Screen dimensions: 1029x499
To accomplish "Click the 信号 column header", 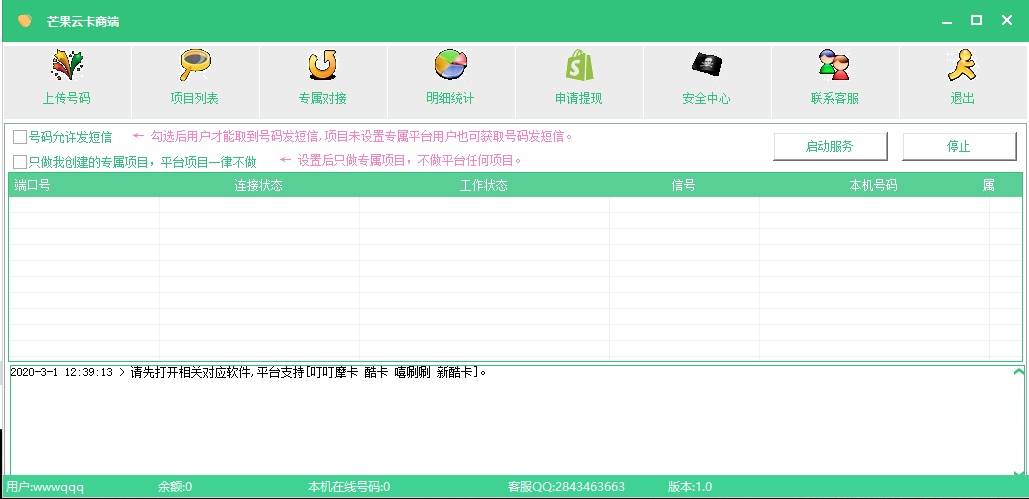I will 684,185.
